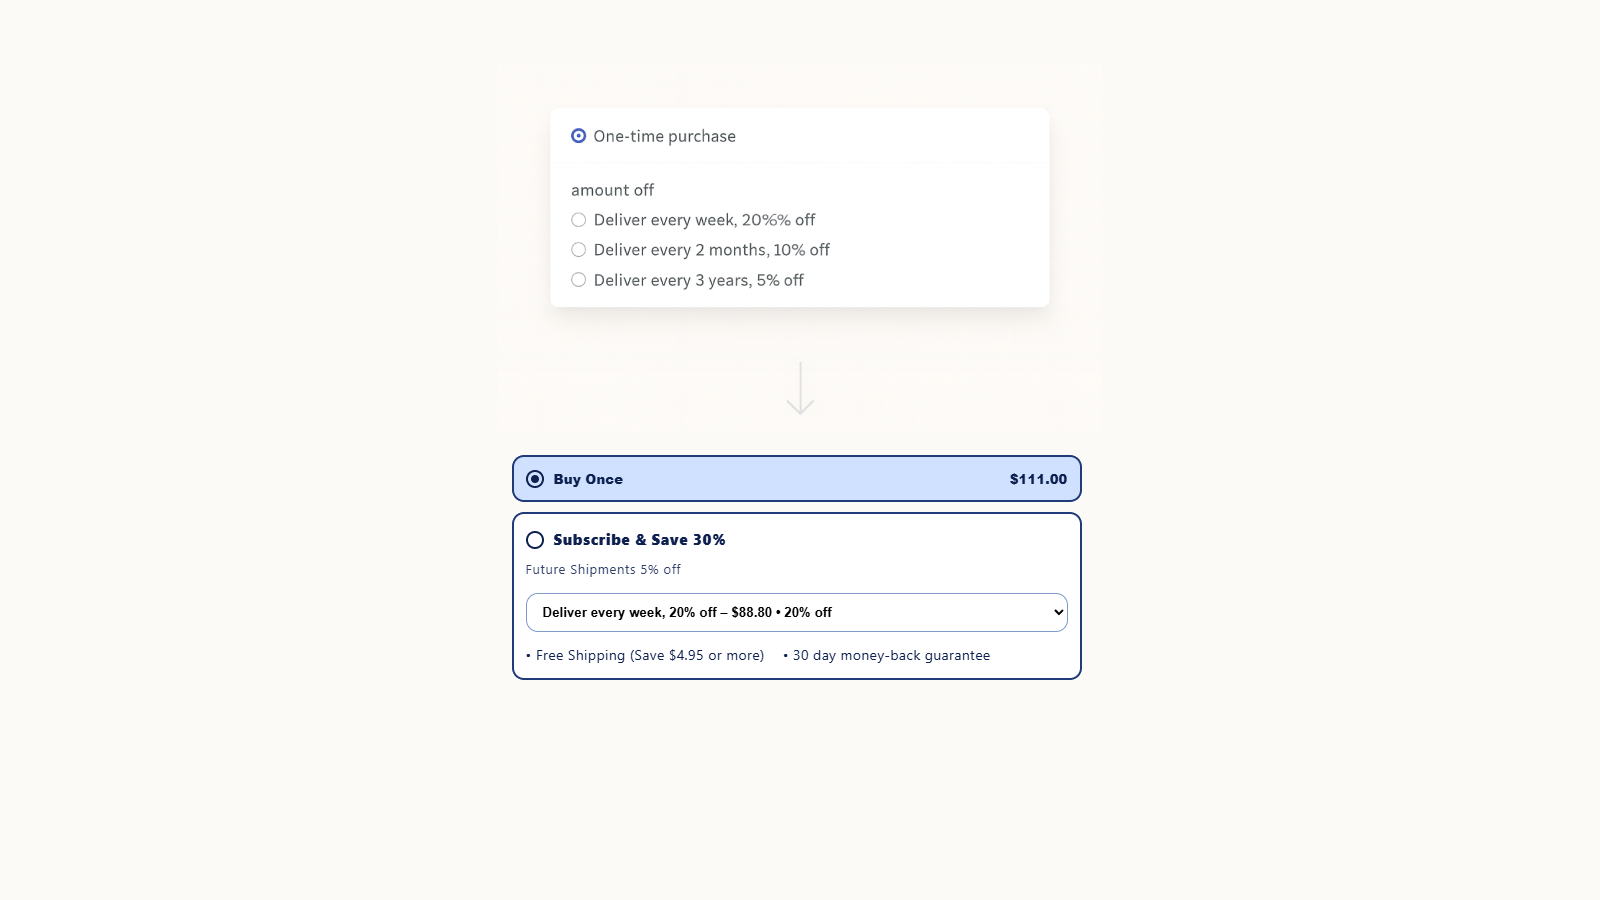Click the "Deliver every 2 months, 10% off" label

point(711,250)
